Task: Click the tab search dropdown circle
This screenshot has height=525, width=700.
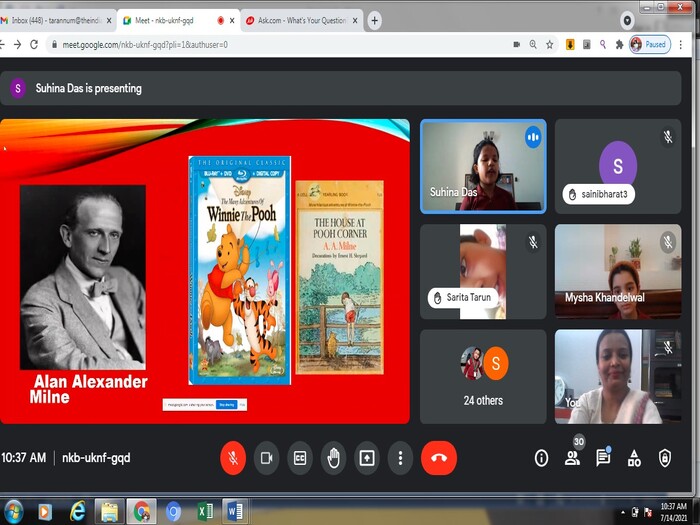Action: point(627,21)
